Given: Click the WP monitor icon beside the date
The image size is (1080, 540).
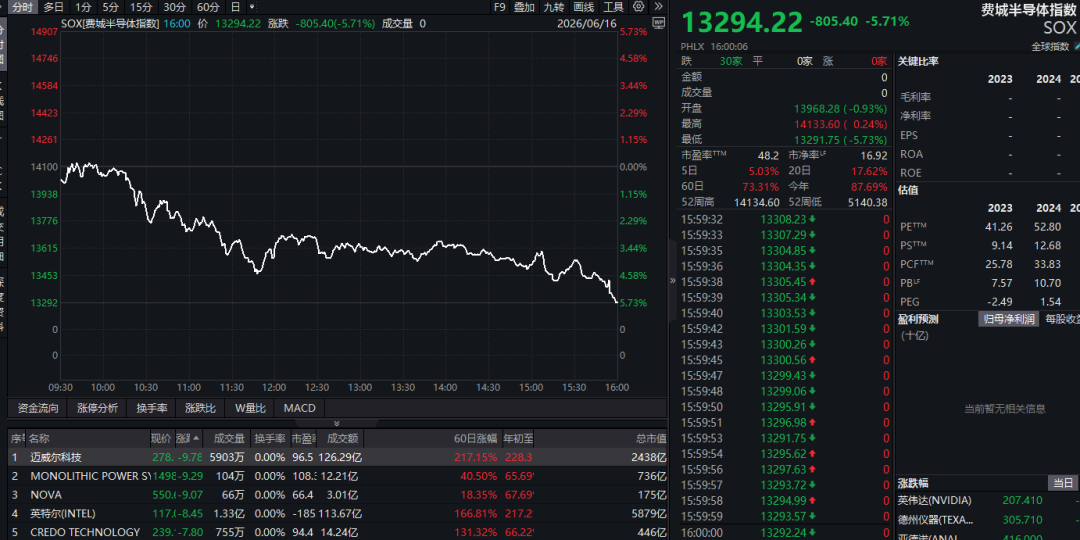Looking at the screenshot, I should coord(658,23).
